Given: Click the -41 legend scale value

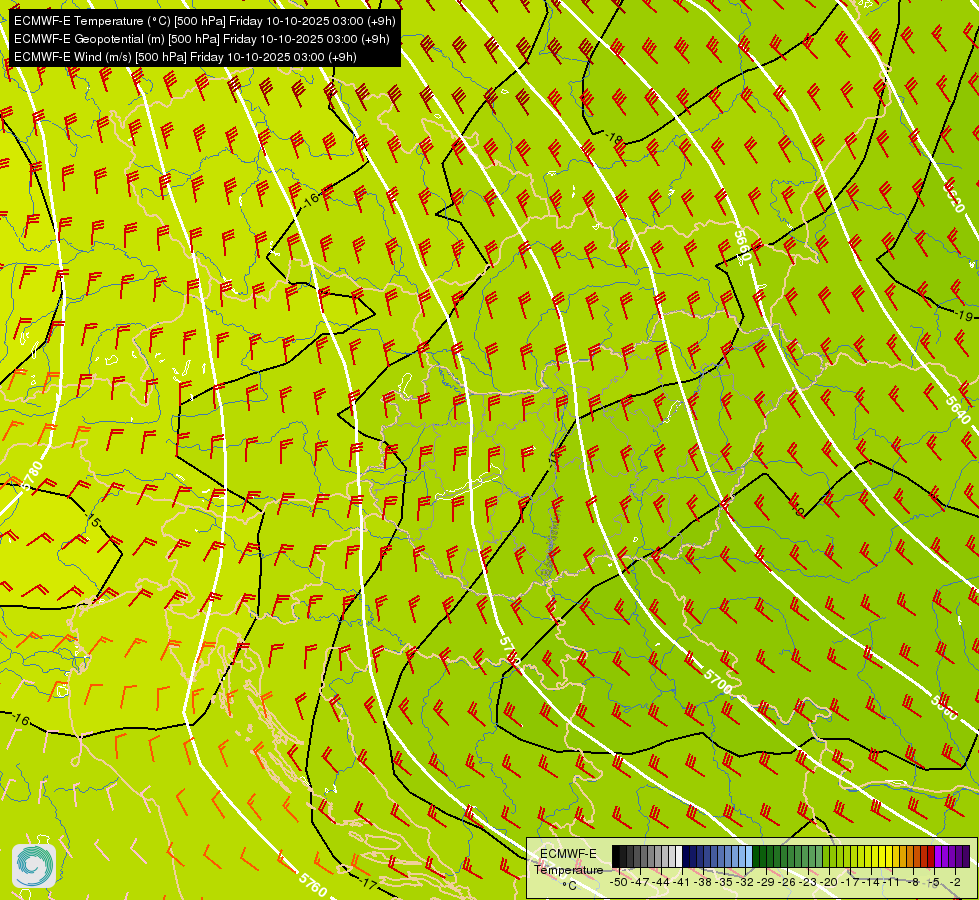Looking at the screenshot, I should 683,882.
